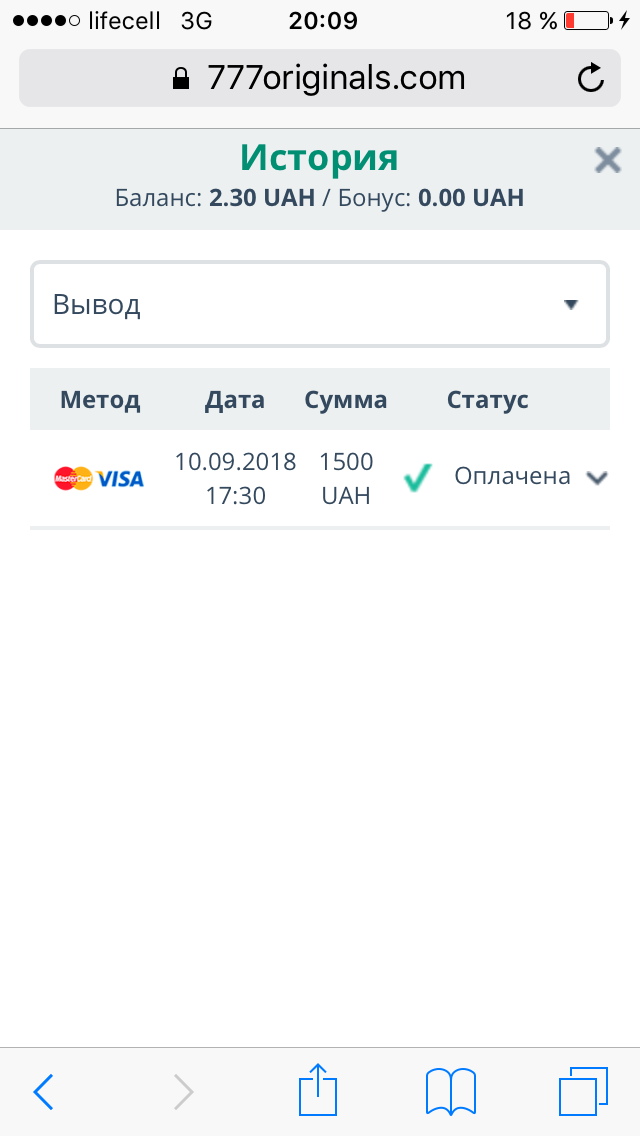Go back to previous page

44,1091
